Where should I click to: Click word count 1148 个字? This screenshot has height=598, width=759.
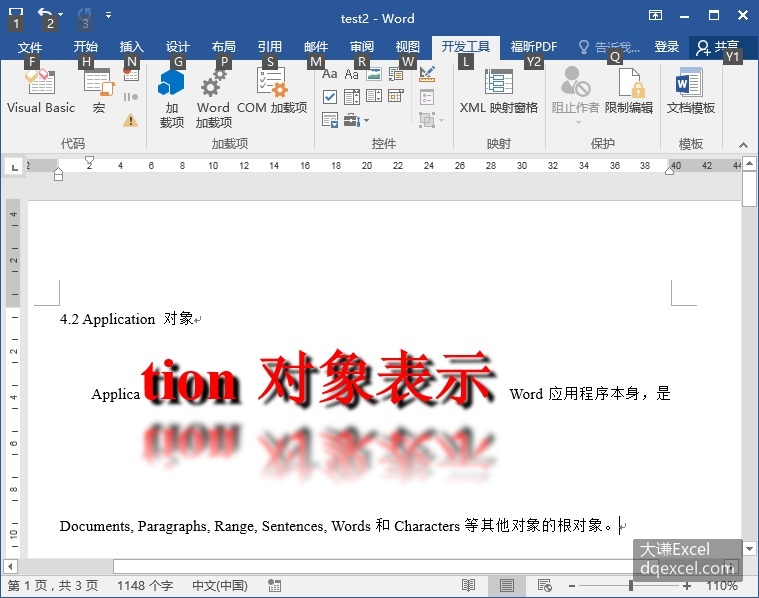point(145,585)
